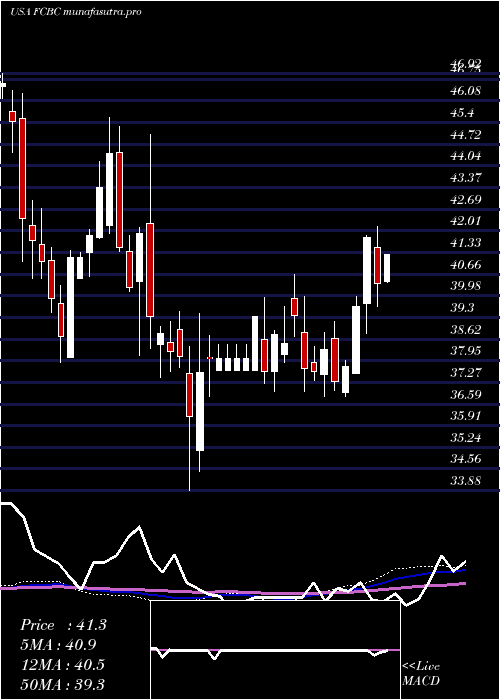
Task: Click inside the MACD histogram box
Action: pyautogui.click(x=275, y=650)
